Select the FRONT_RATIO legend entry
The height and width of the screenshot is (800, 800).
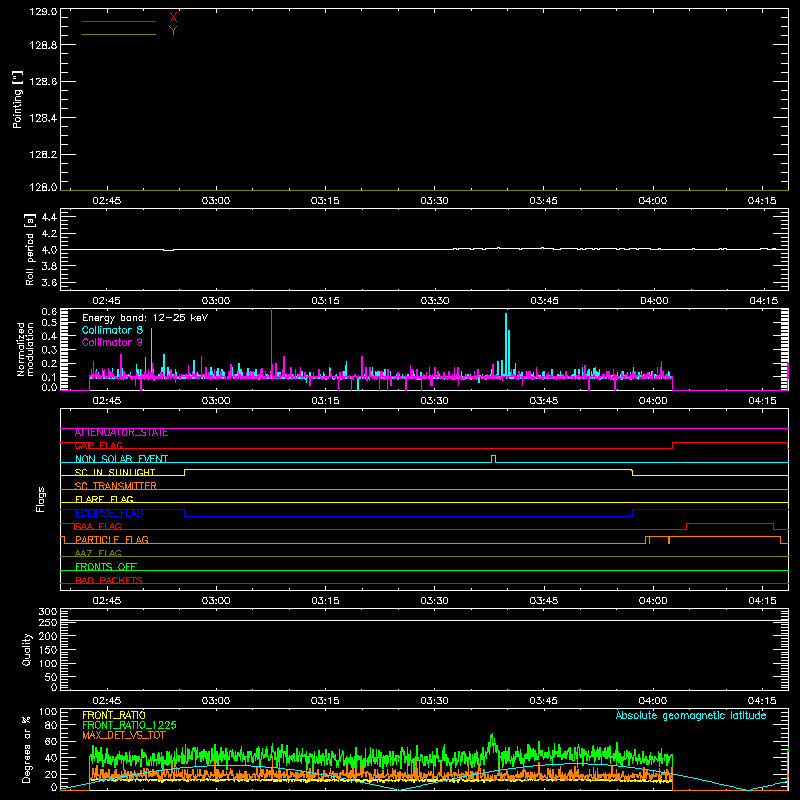(114, 715)
